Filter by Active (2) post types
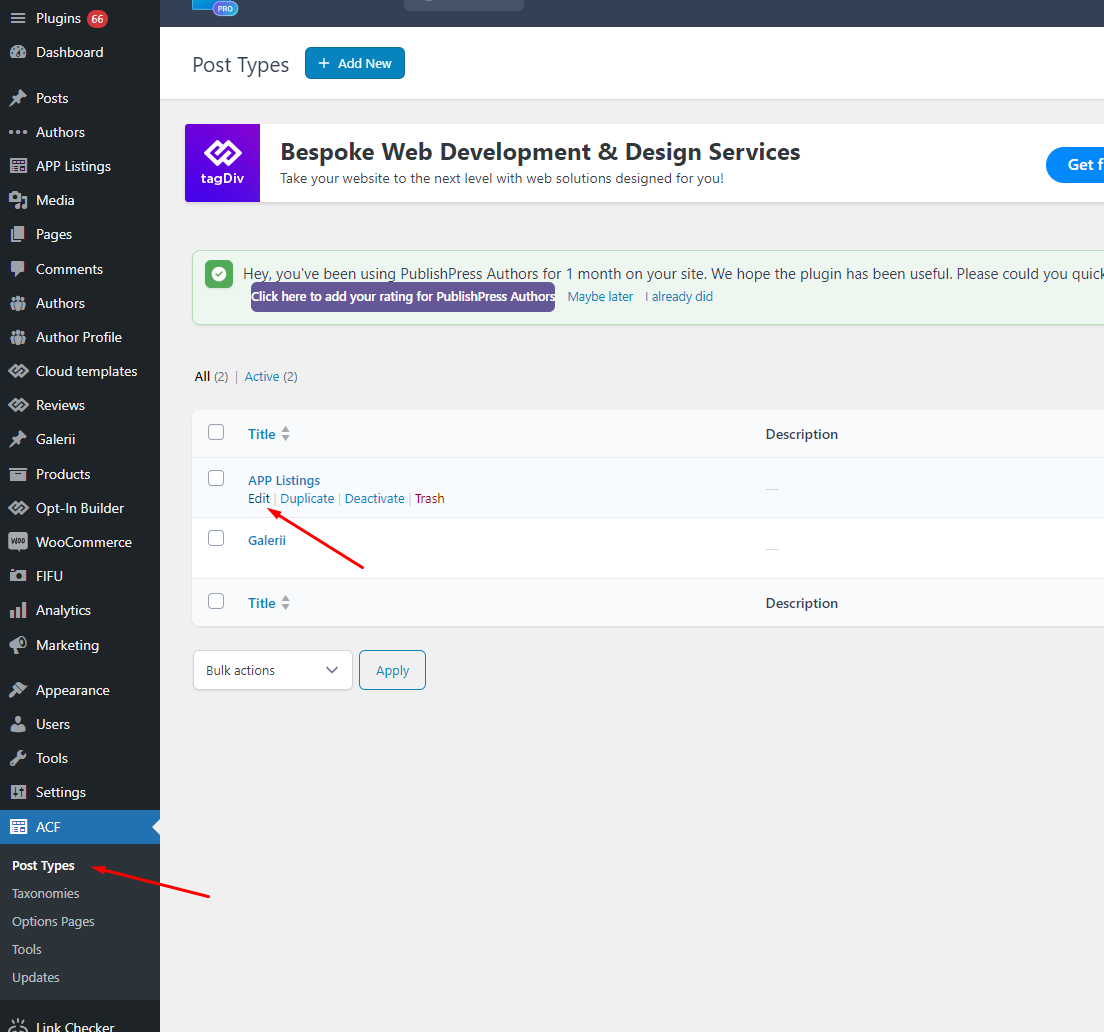The image size is (1104, 1032). (x=271, y=377)
